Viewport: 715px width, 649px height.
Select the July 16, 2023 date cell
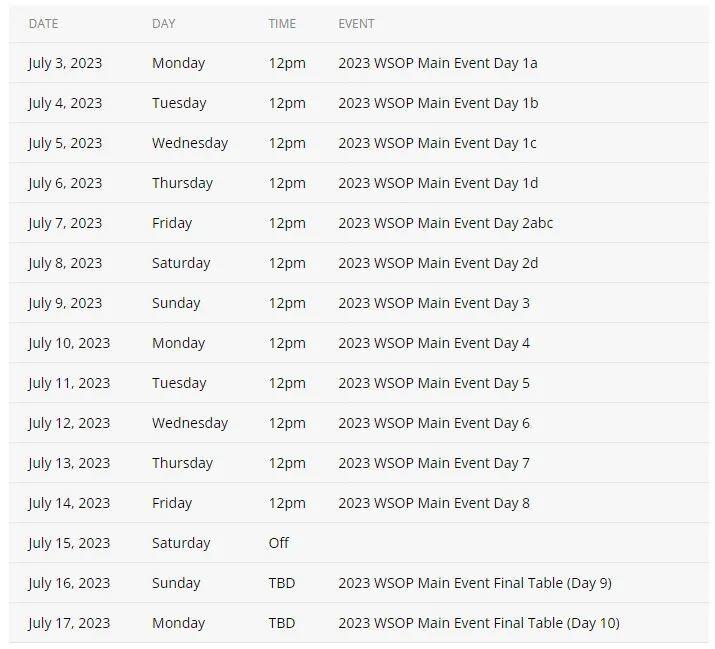click(x=69, y=583)
